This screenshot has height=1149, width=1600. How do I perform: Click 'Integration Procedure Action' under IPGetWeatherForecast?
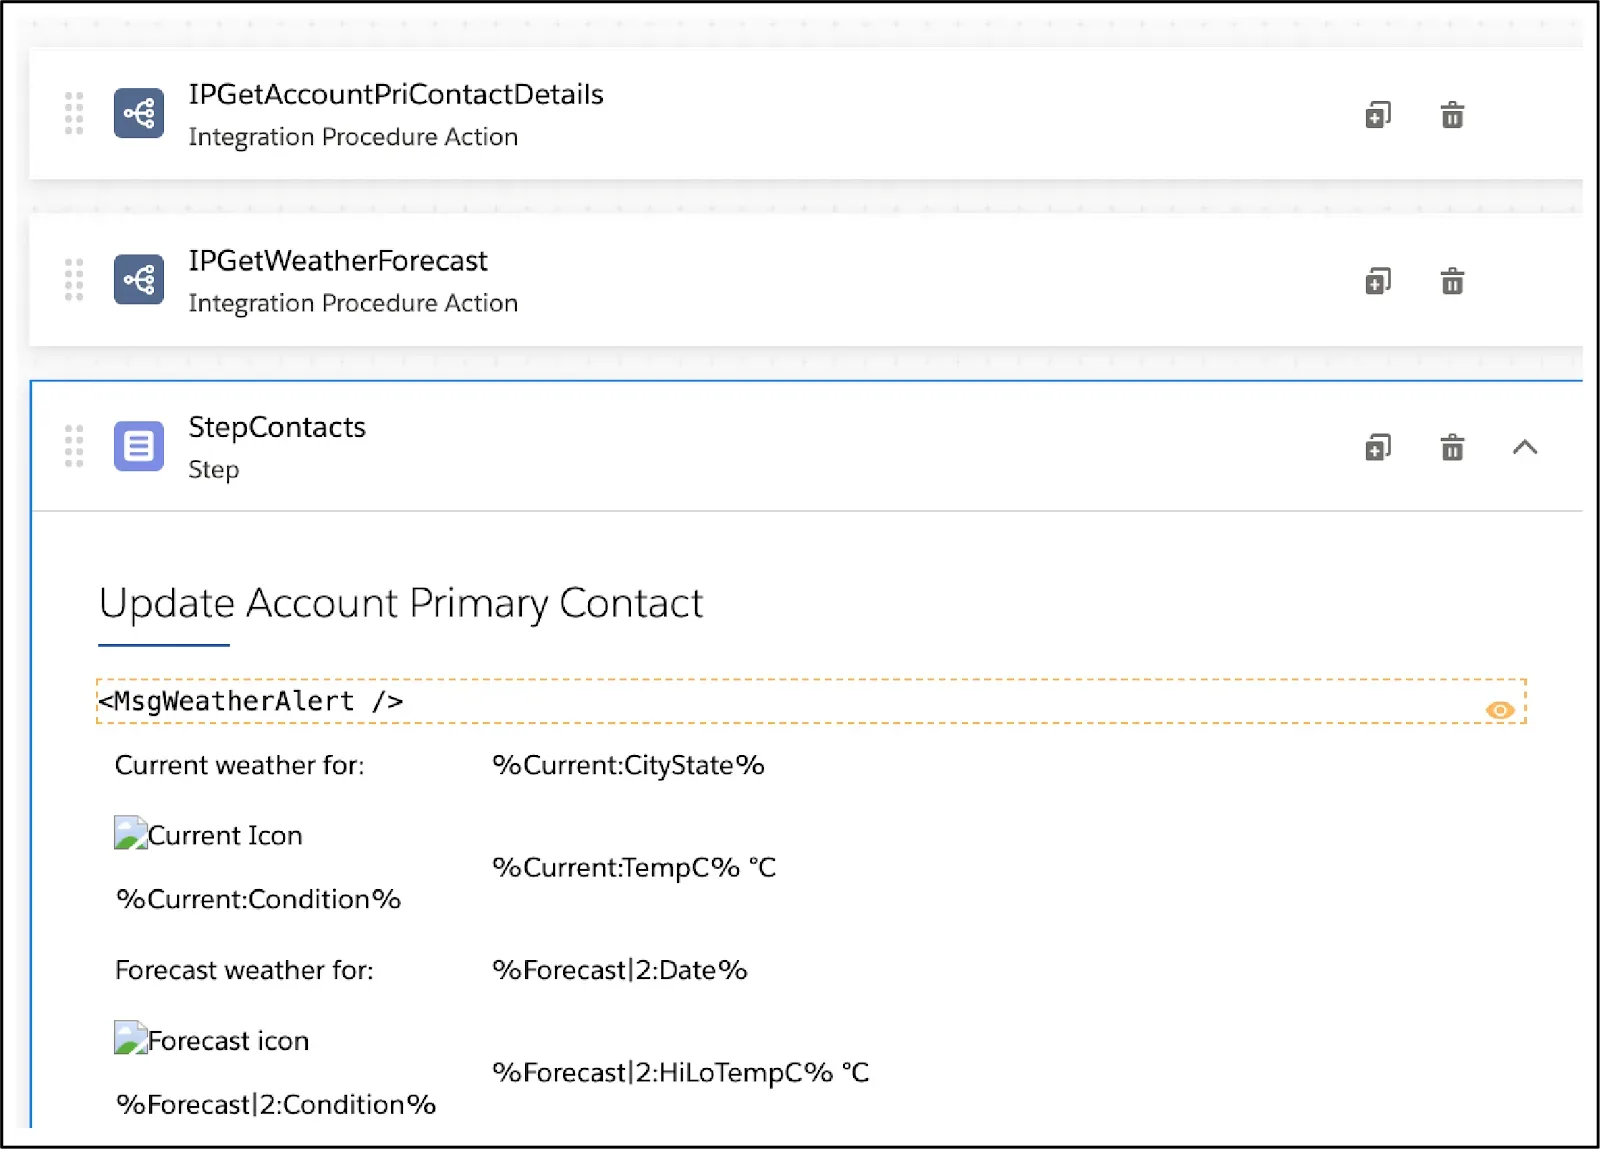click(x=353, y=303)
